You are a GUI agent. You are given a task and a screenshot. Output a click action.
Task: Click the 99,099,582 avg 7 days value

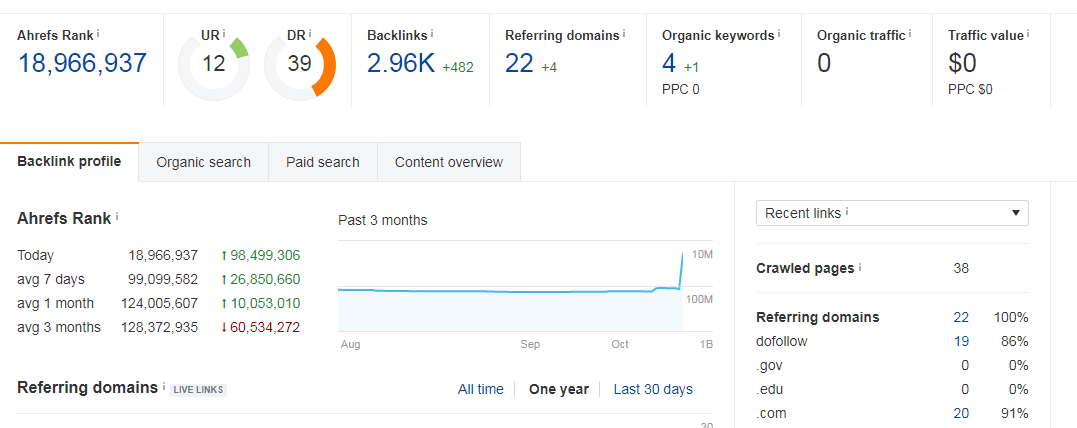pyautogui.click(x=163, y=280)
